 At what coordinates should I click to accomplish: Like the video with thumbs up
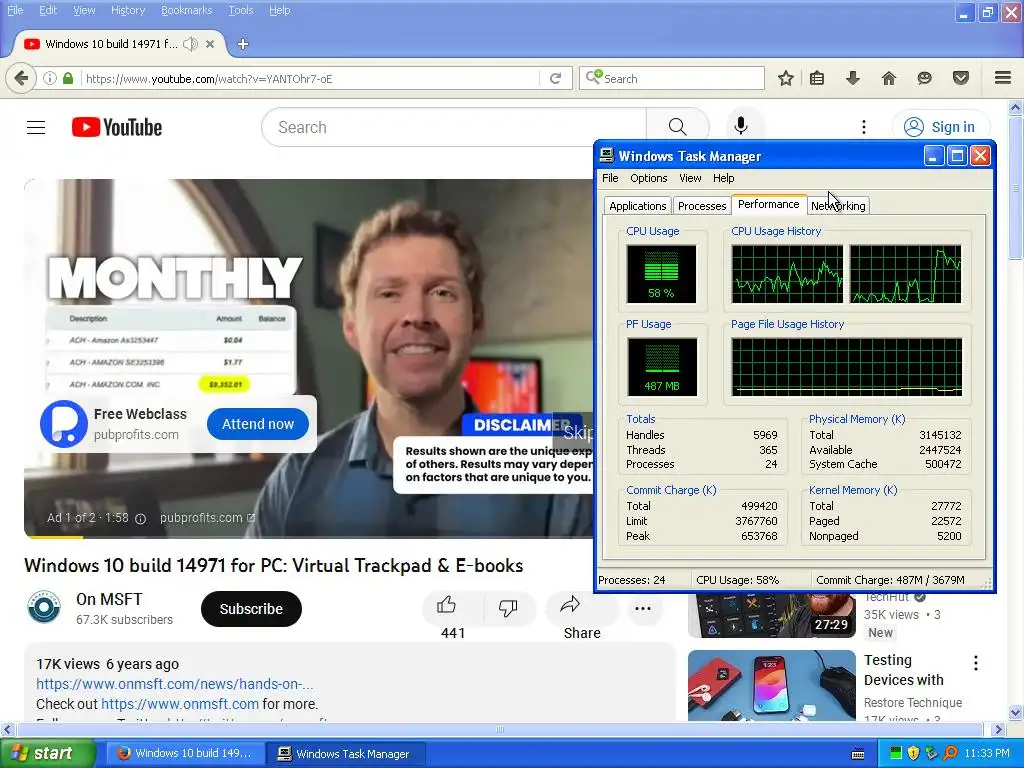coord(447,605)
